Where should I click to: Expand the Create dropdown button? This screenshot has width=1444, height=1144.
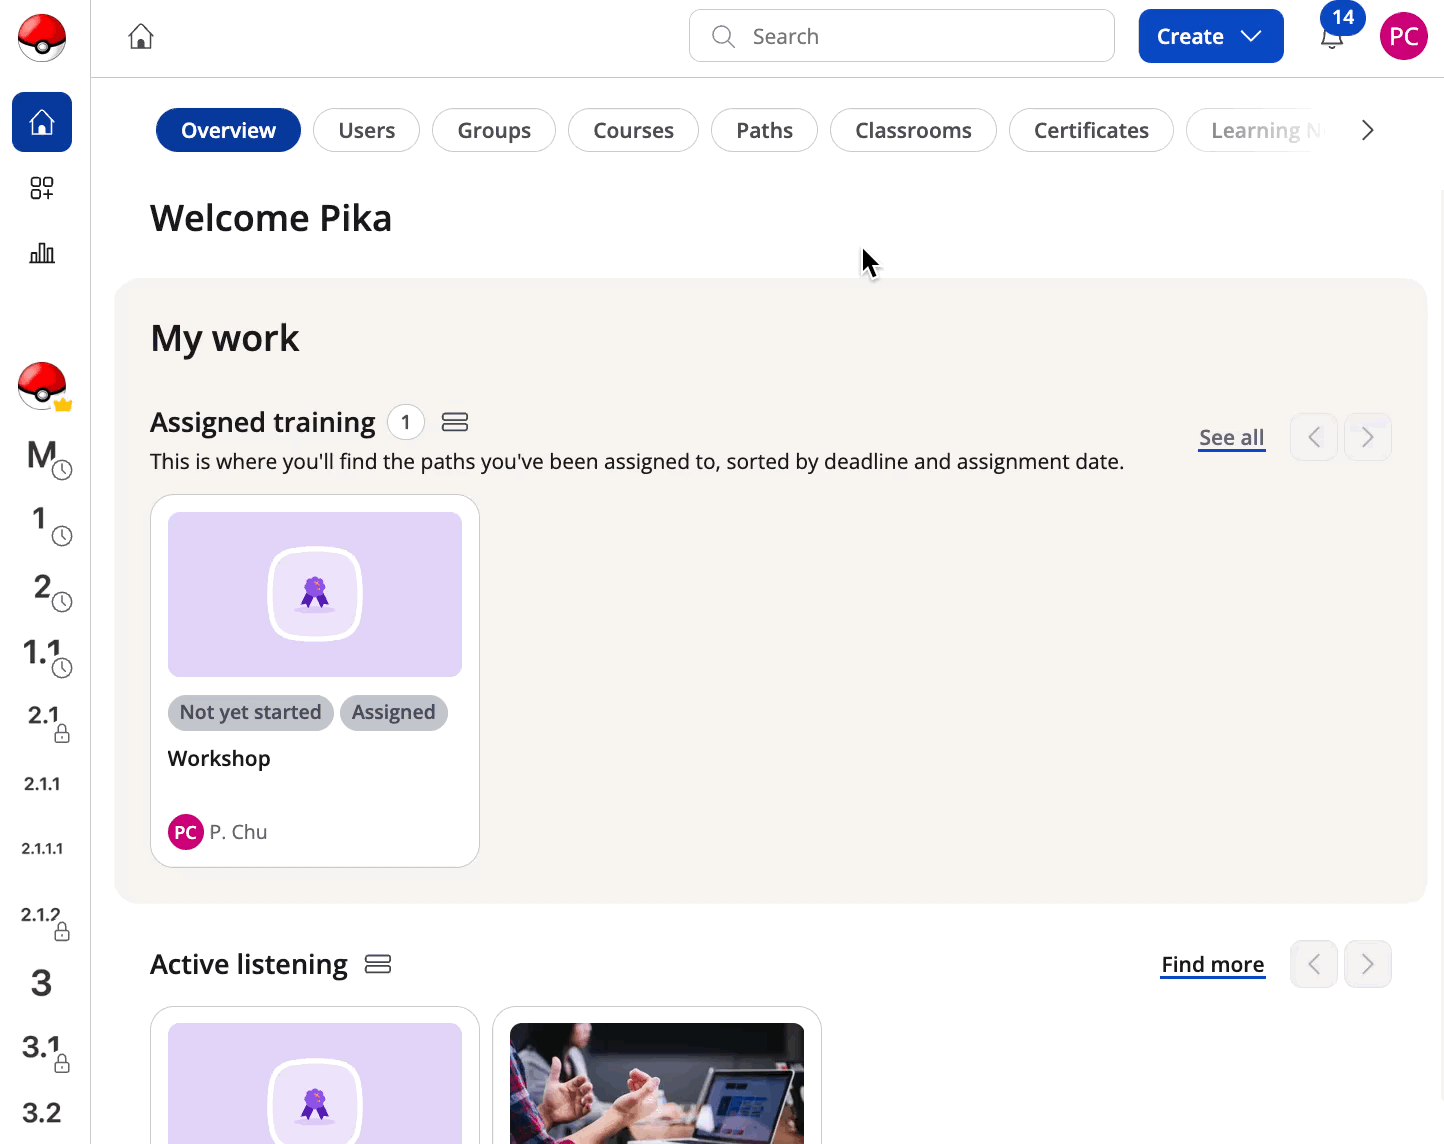1211,36
